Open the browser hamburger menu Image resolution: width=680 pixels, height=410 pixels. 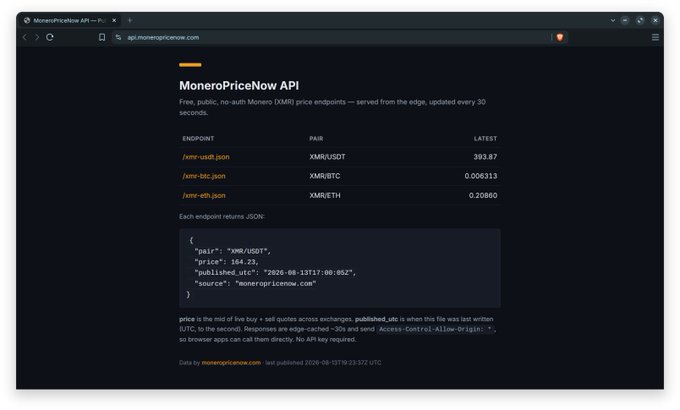[x=655, y=37]
